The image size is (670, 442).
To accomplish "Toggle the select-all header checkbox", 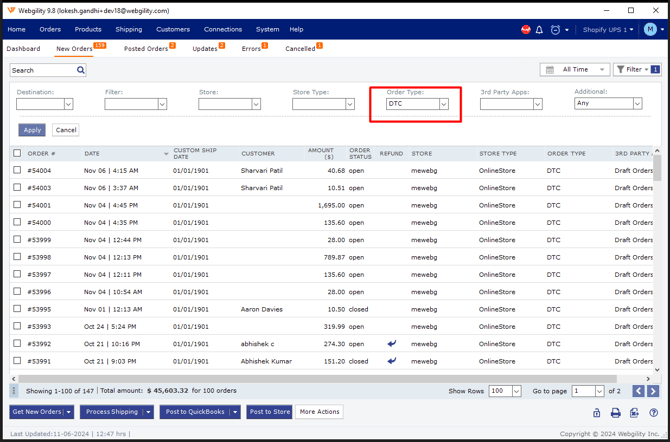I will pos(17,153).
